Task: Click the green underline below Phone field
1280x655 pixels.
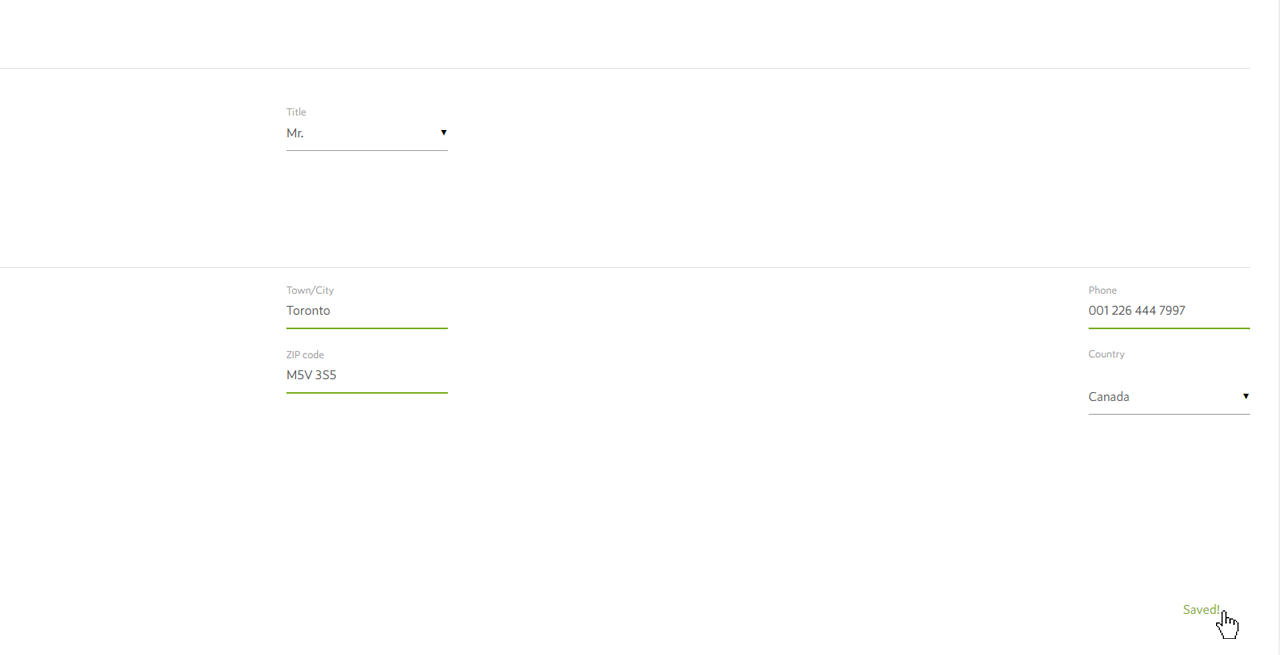Action: click(x=1168, y=327)
